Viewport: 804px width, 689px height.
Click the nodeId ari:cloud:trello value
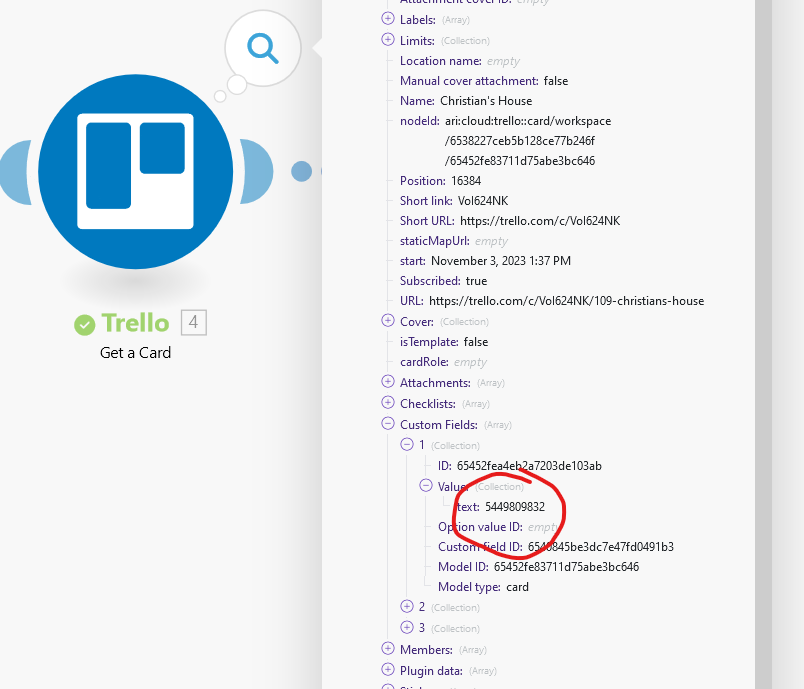528,141
